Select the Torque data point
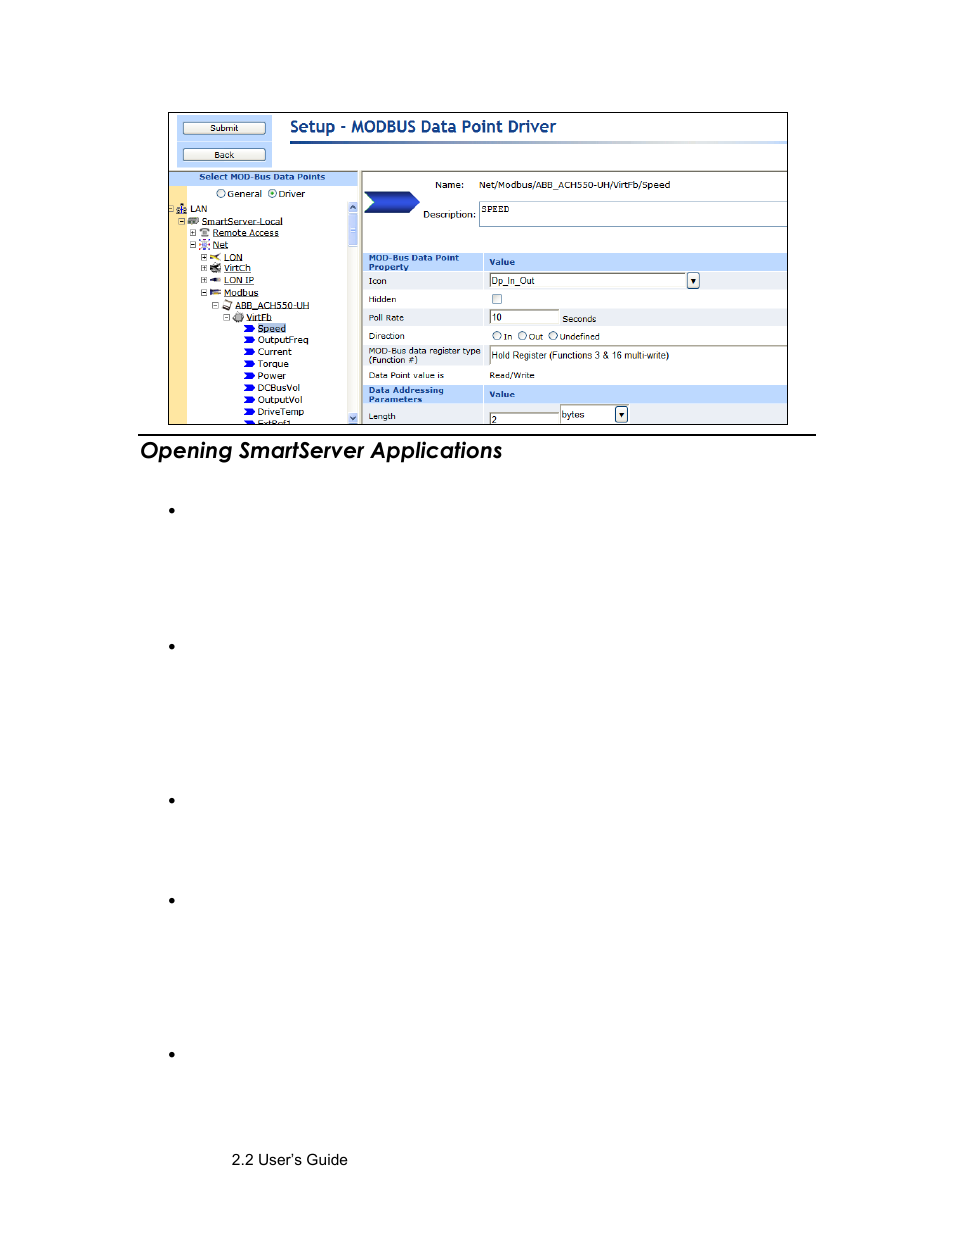This screenshot has height=1235, width=954. 273,364
